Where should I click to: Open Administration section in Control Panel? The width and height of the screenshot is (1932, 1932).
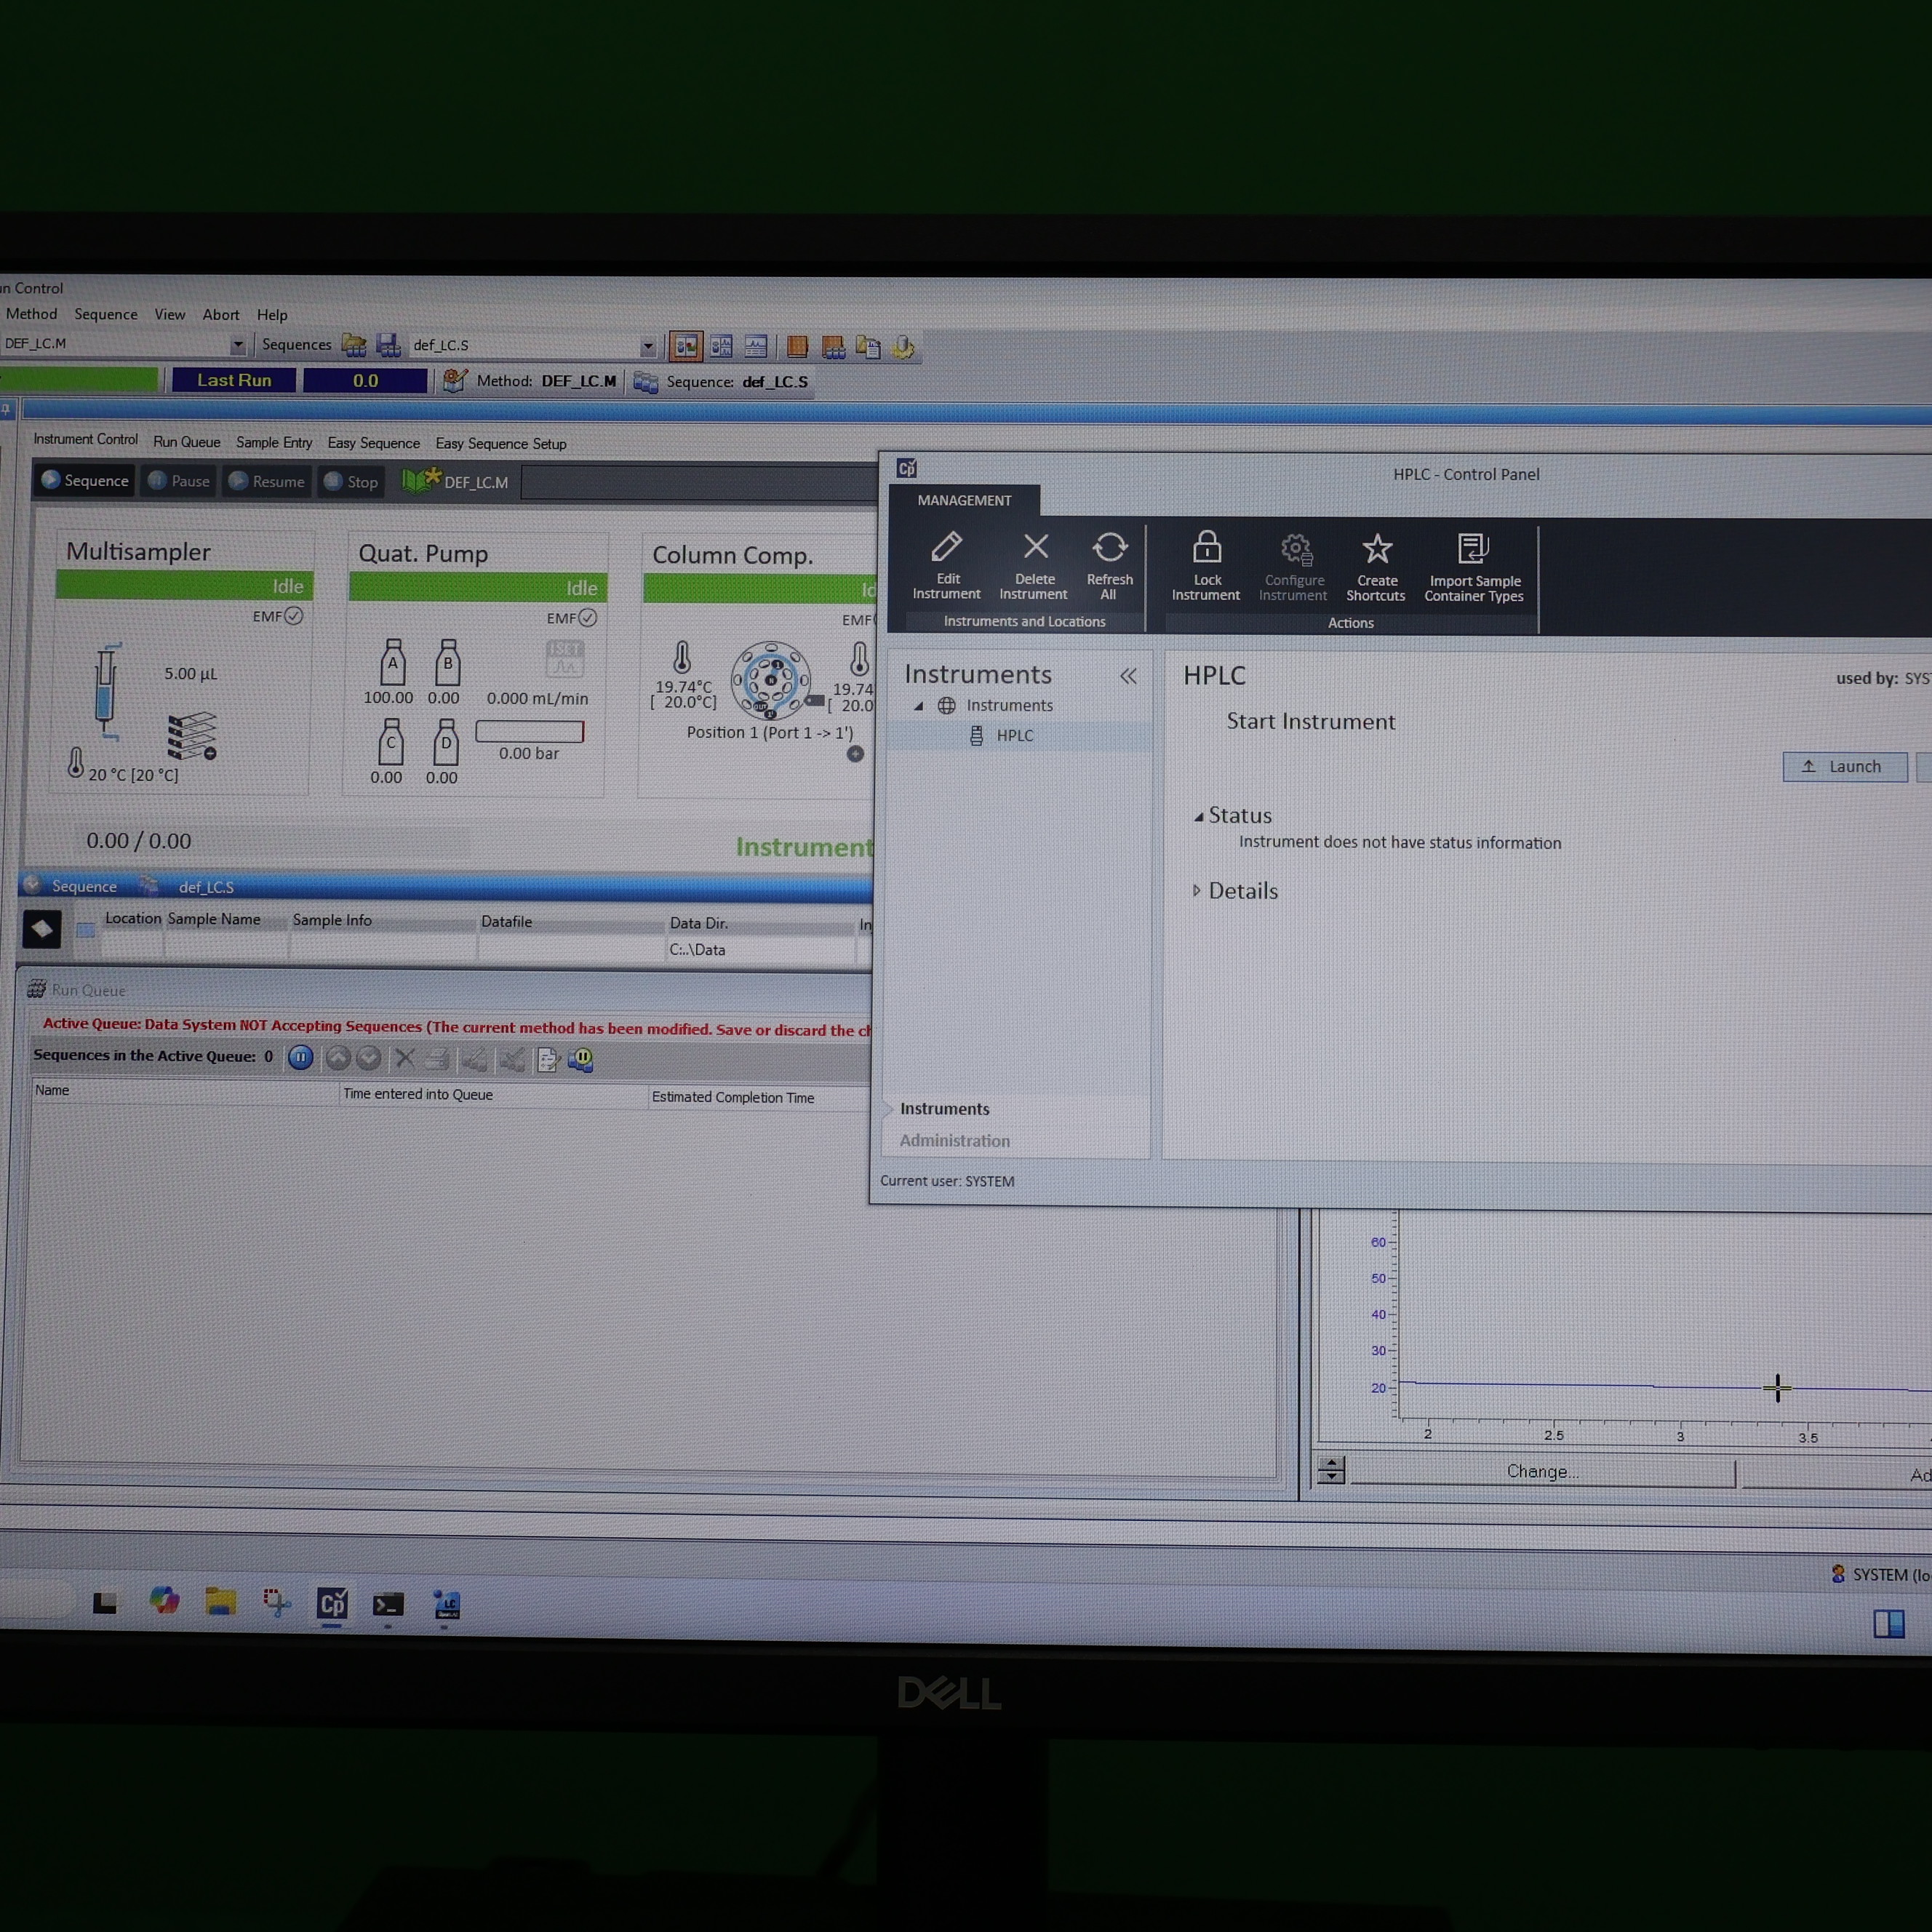coord(955,1140)
